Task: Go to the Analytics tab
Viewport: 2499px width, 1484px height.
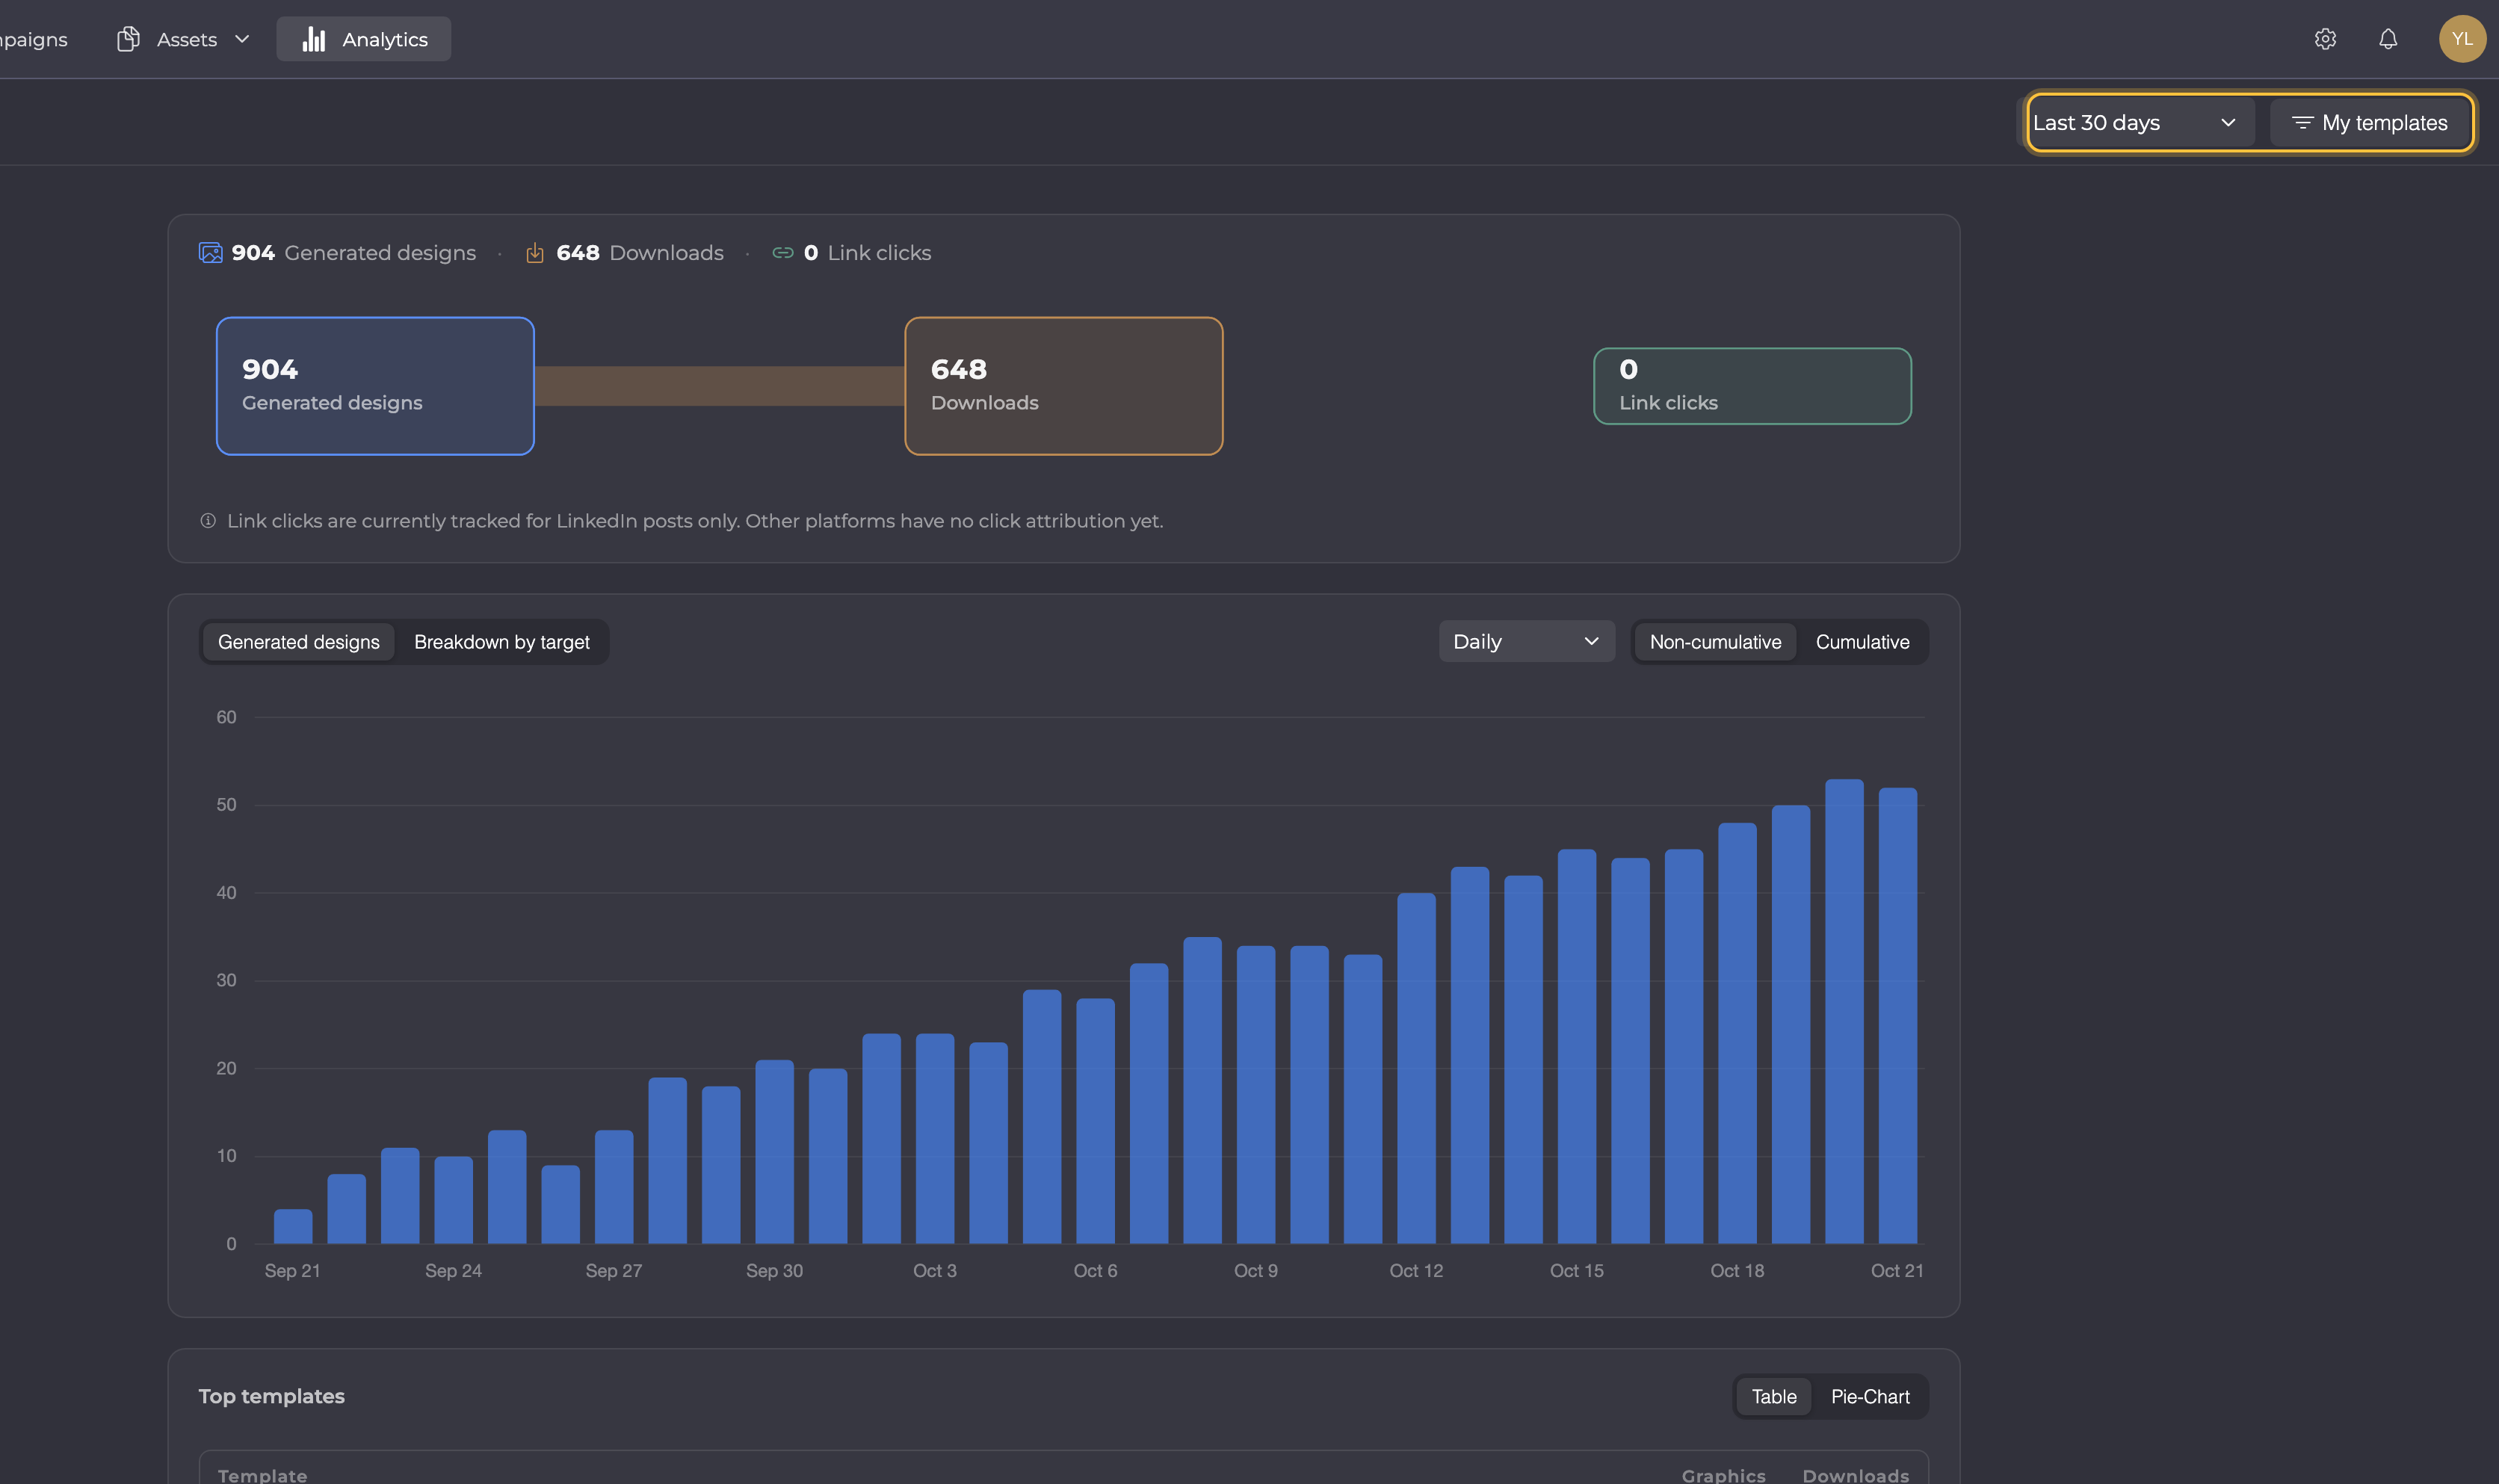Action: [x=364, y=39]
